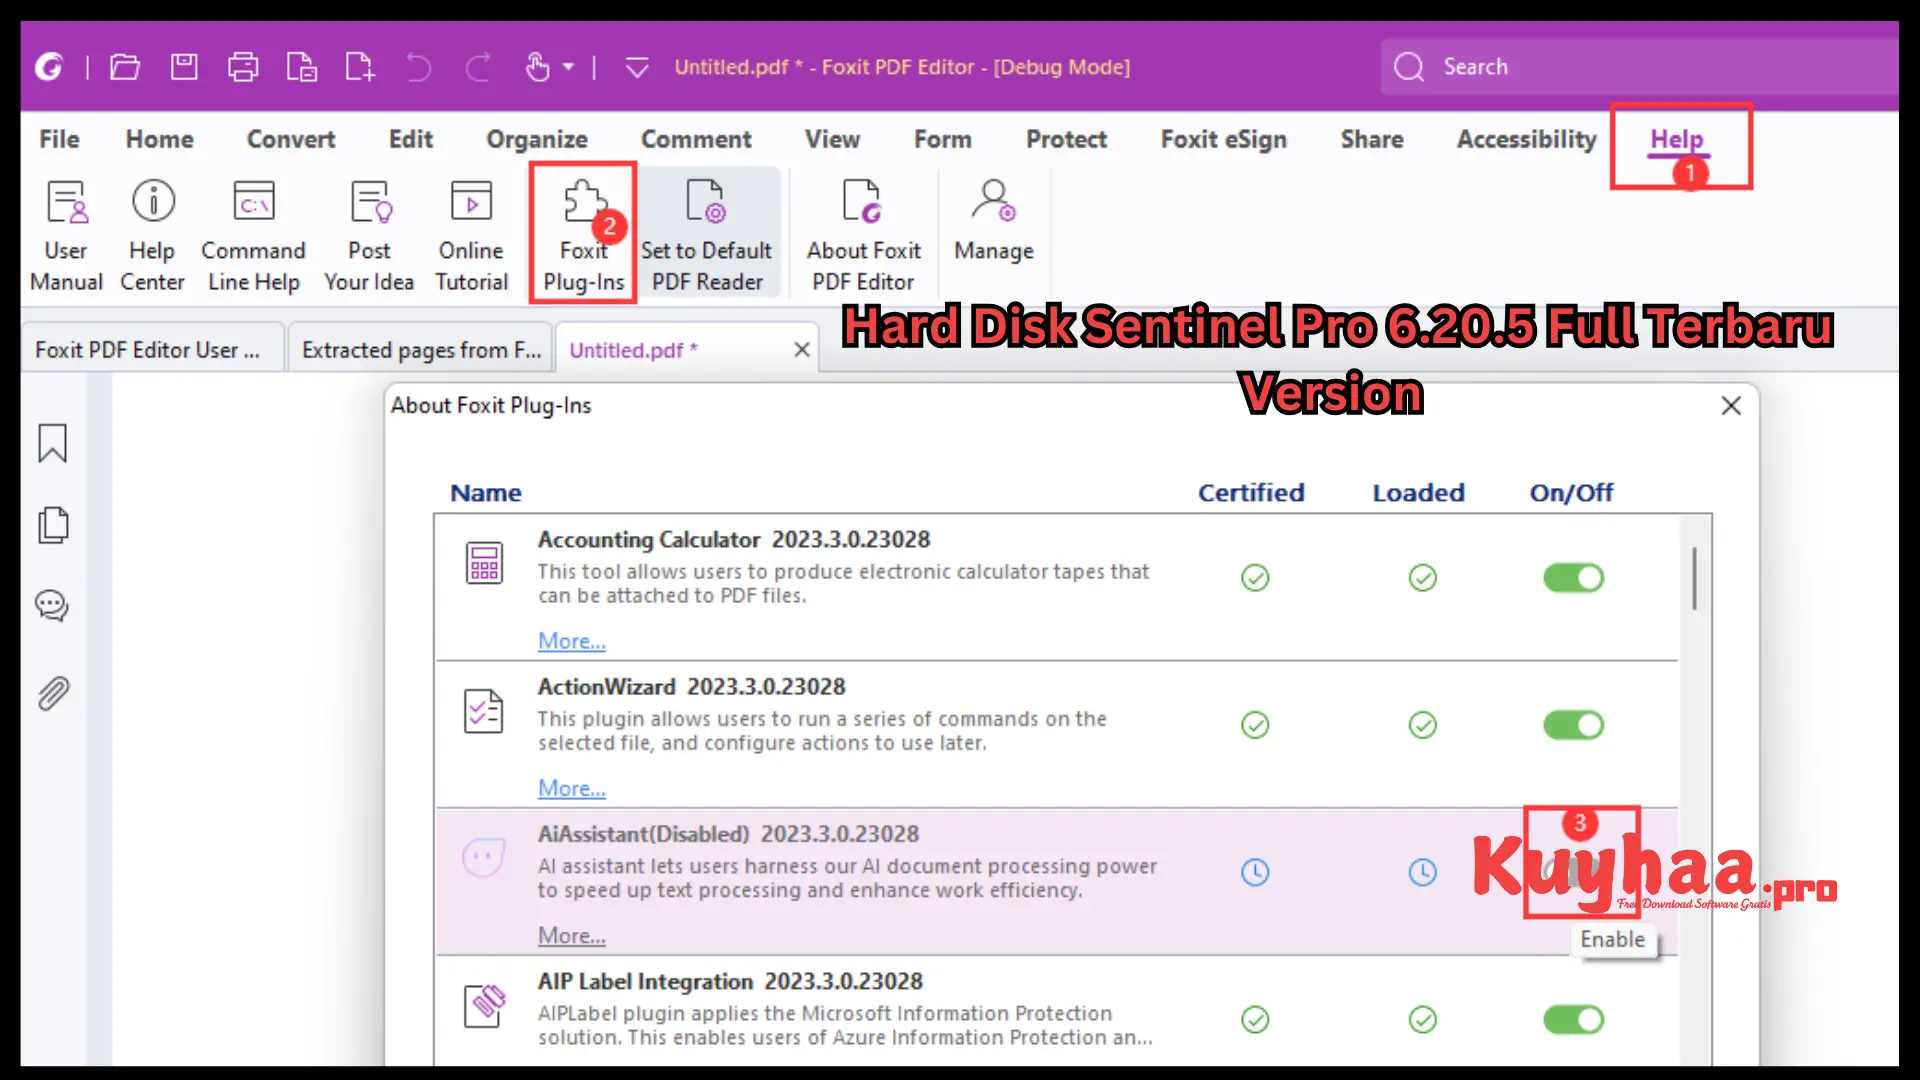
Task: Toggle Accounting Calculator plugin On/Off
Action: (1572, 578)
